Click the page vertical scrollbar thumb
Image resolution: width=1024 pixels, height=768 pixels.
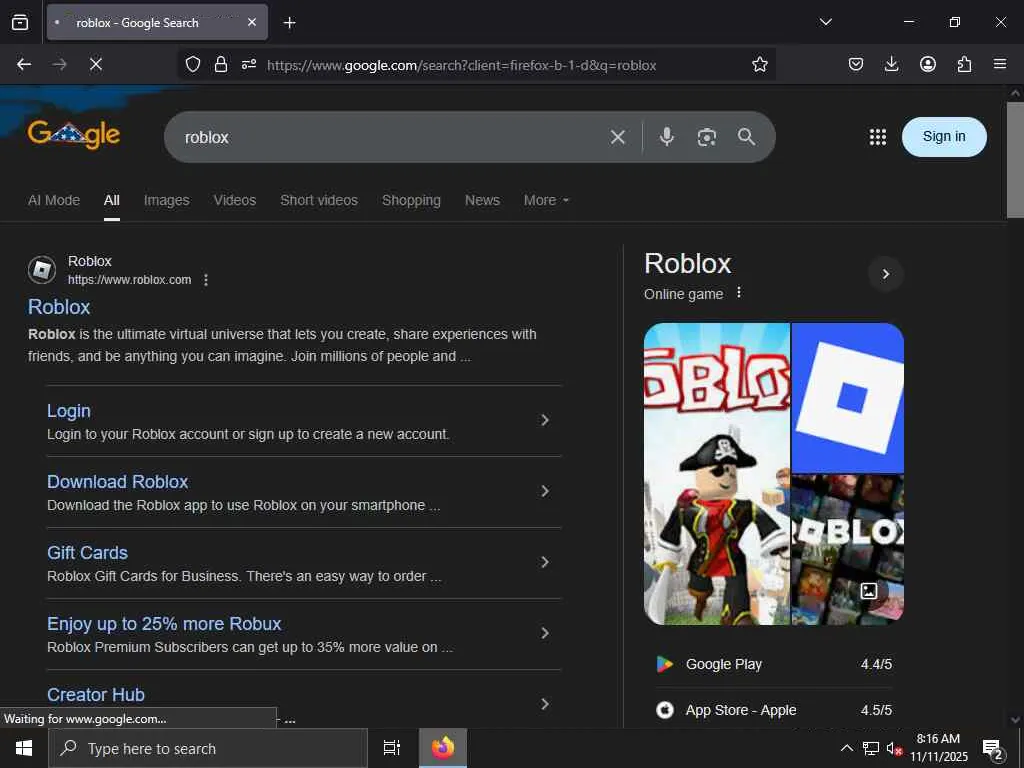(1015, 160)
